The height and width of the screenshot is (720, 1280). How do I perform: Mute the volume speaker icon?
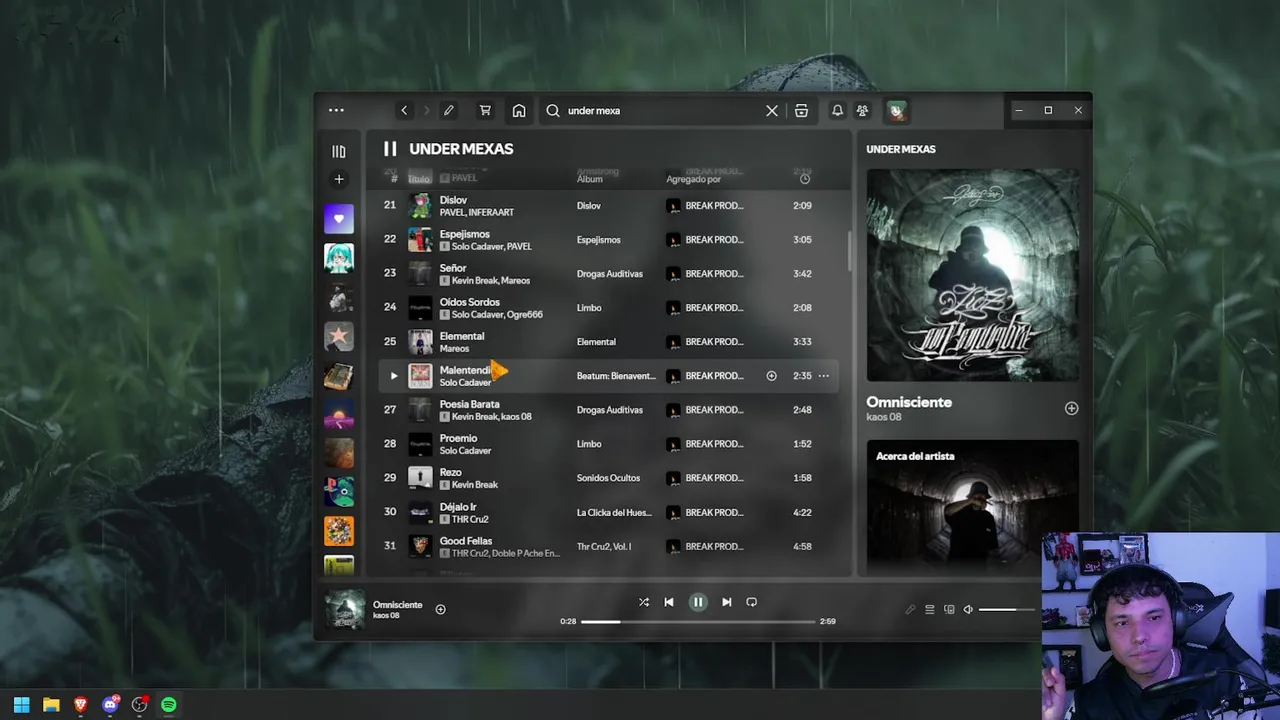[x=968, y=609]
